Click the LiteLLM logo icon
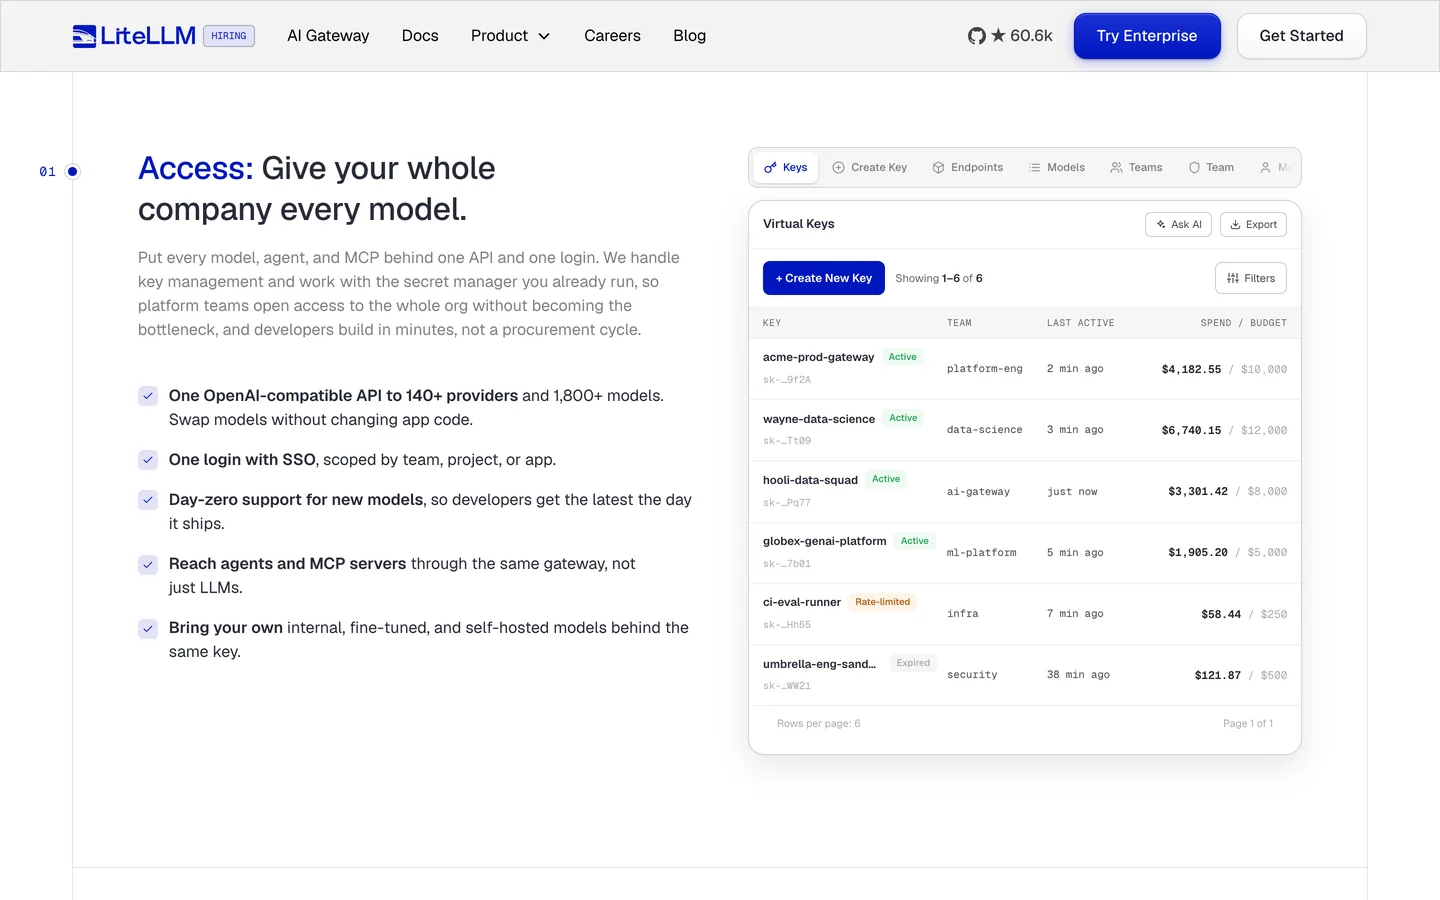 (84, 36)
